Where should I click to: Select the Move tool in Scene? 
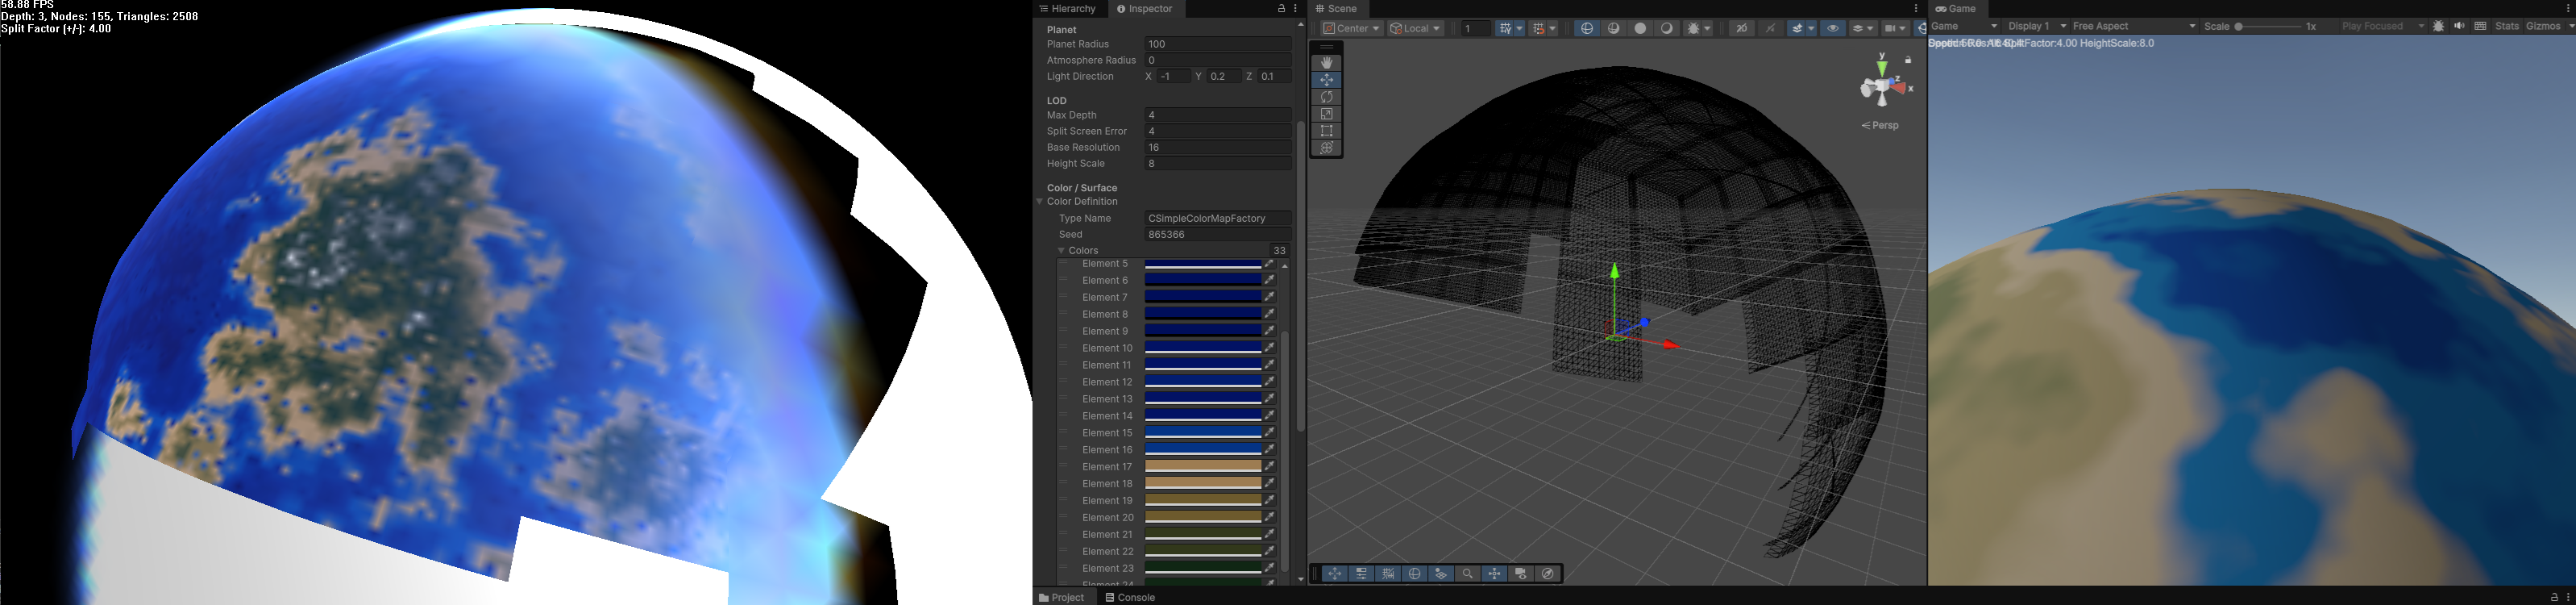[x=1326, y=80]
